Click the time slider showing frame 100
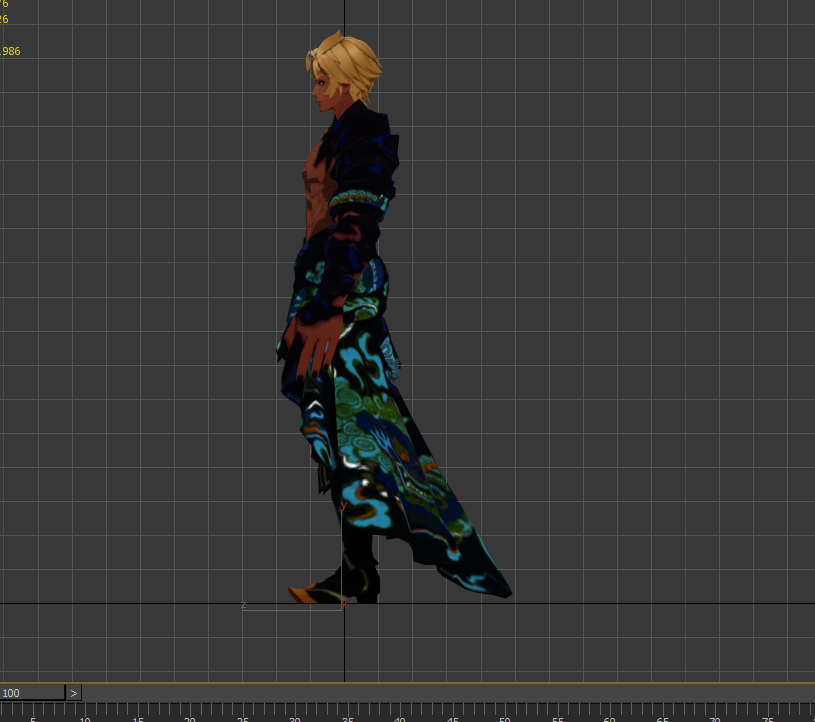Image resolution: width=815 pixels, height=722 pixels. click(x=32, y=693)
